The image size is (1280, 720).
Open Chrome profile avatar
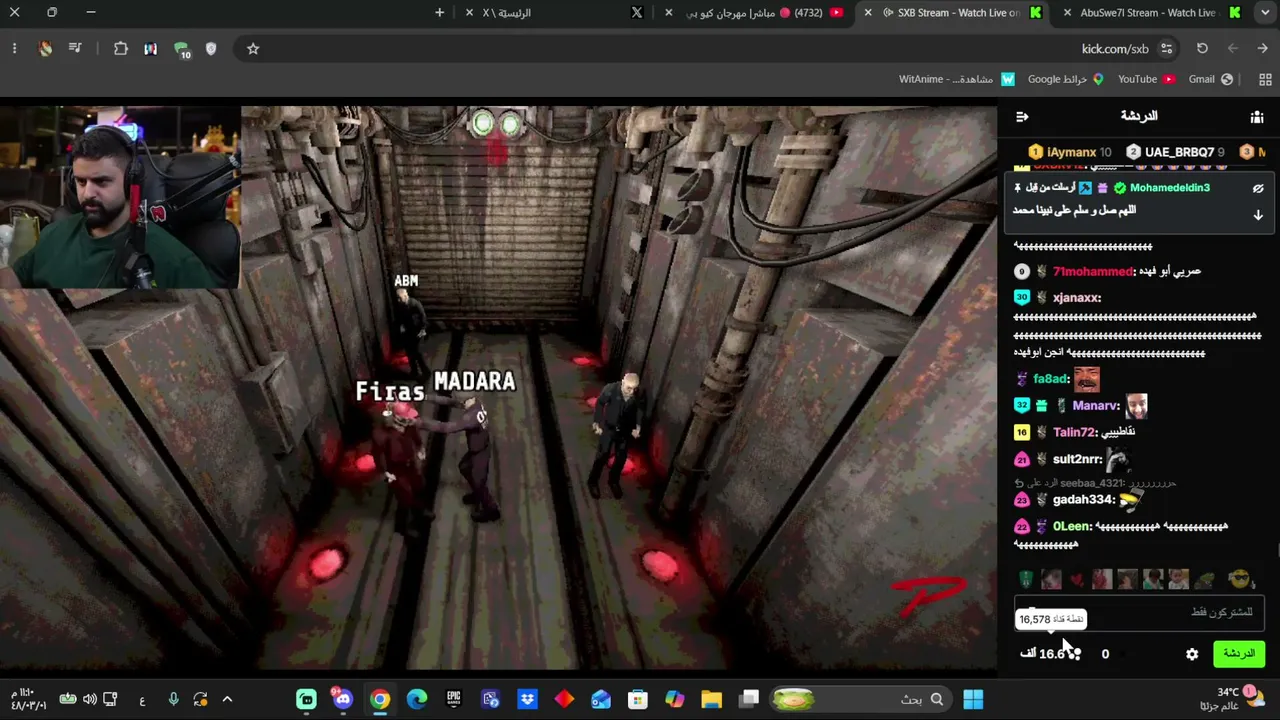click(x=45, y=49)
